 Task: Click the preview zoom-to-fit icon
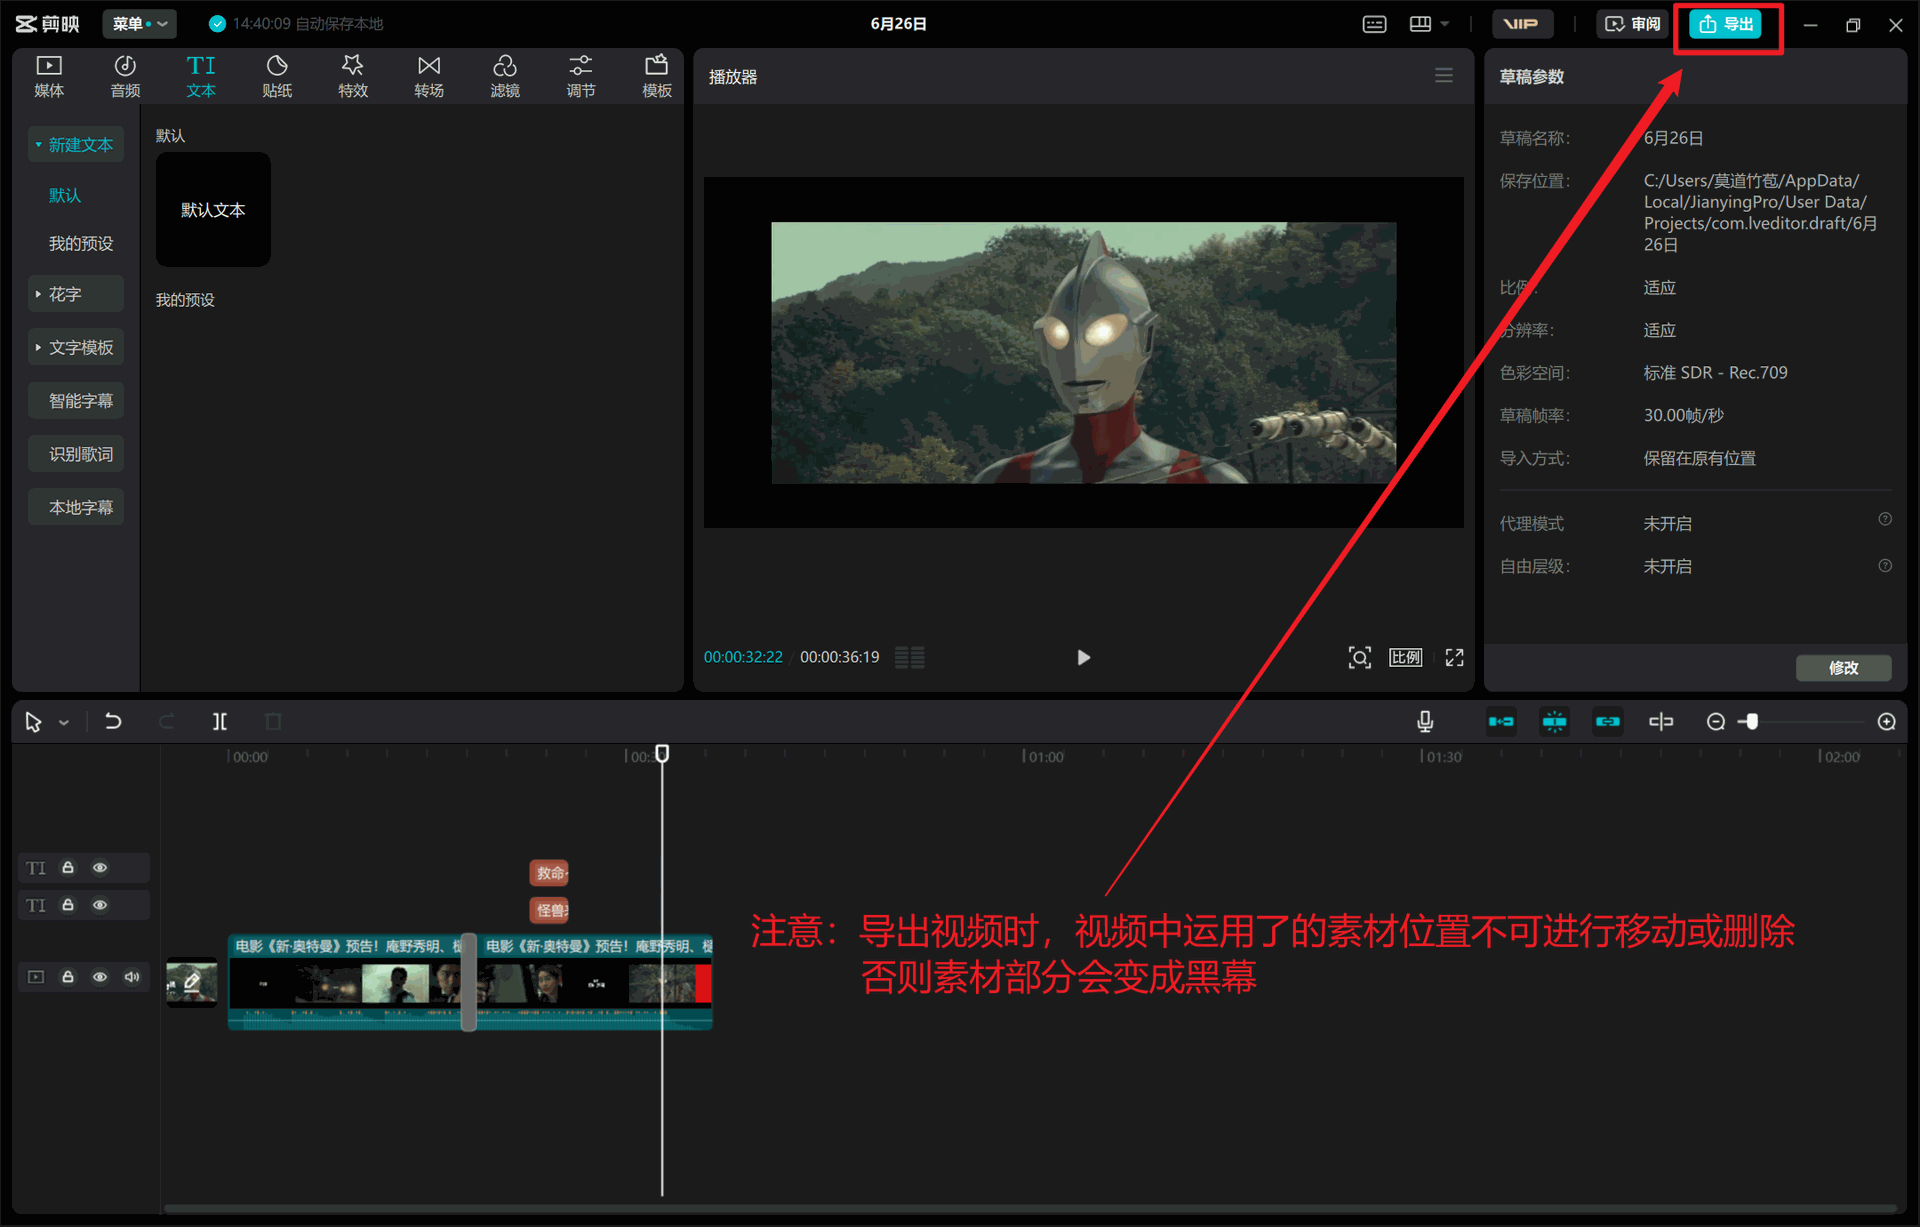(1360, 657)
